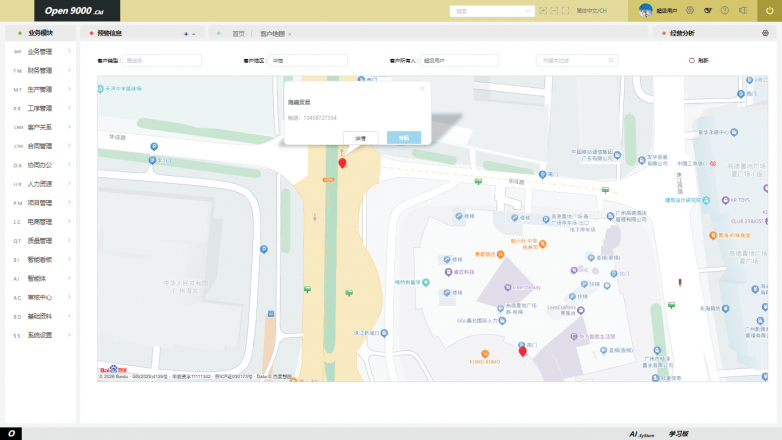Click the 详情 button in popup
Image resolution: width=782 pixels, height=440 pixels.
360,137
